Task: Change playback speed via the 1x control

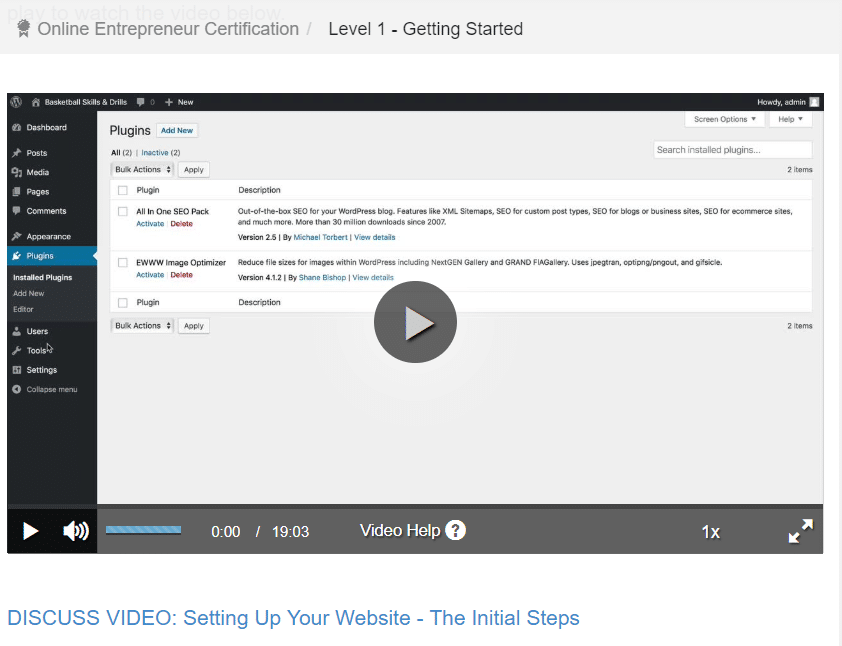Action: (710, 532)
